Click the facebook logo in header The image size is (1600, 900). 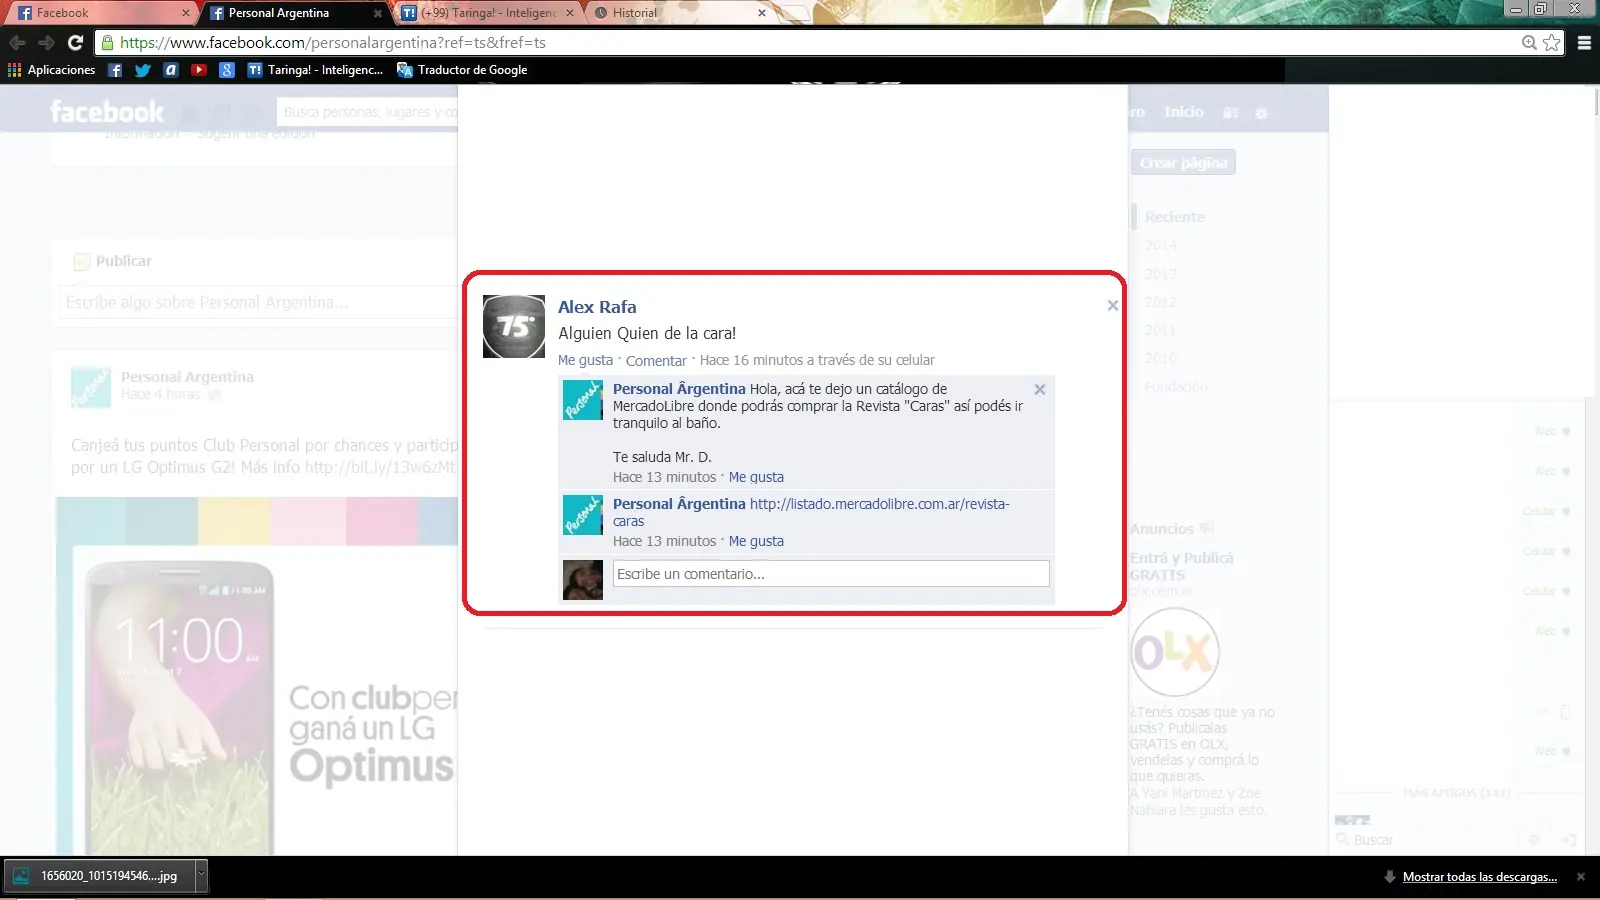coord(107,112)
